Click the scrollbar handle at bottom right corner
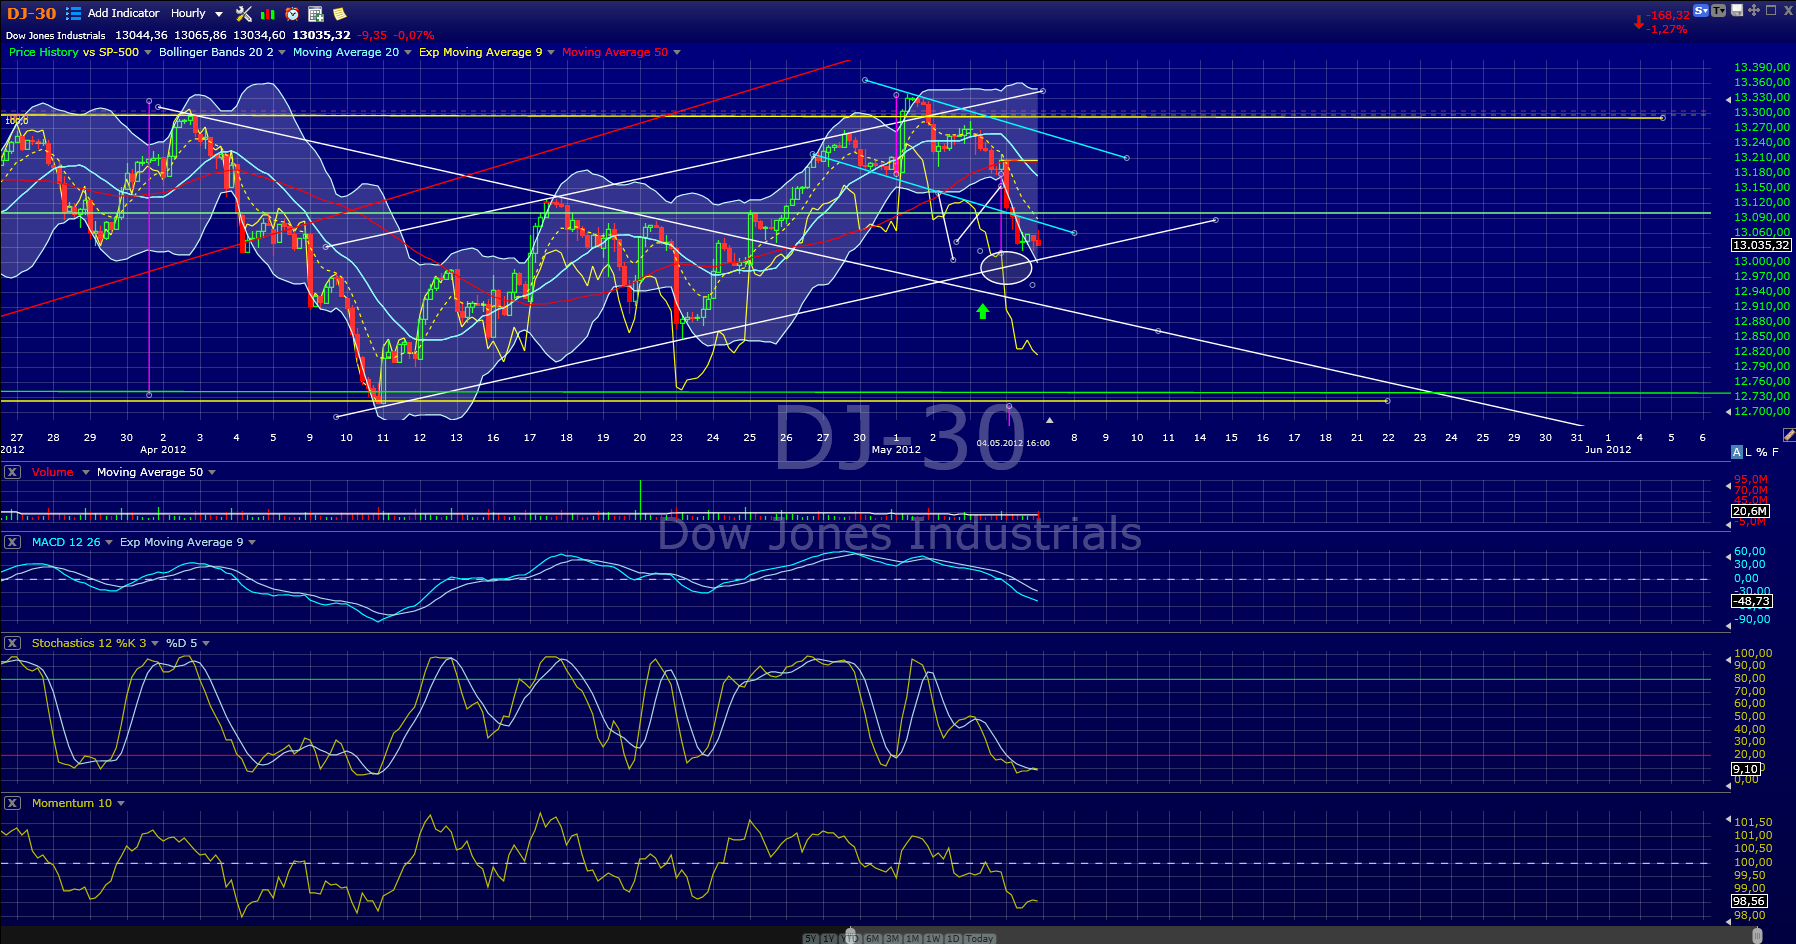 [x=1757, y=935]
